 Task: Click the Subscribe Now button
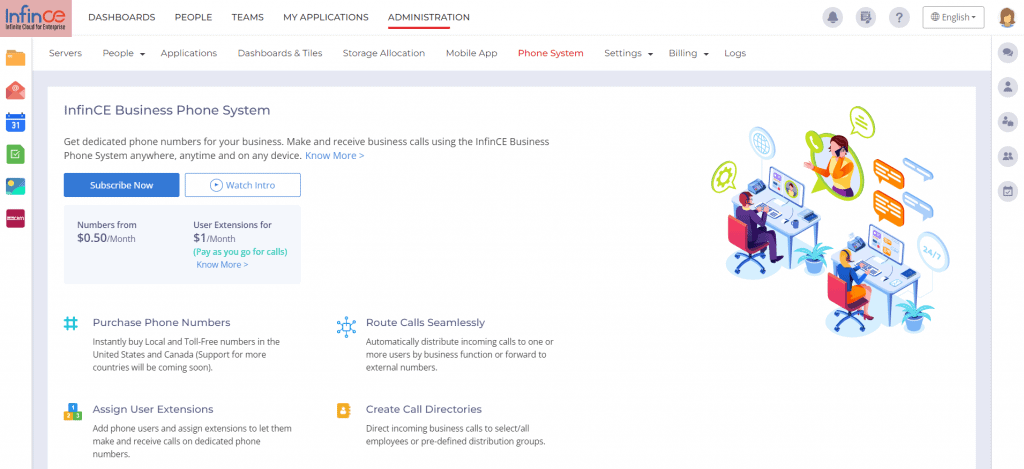click(121, 185)
